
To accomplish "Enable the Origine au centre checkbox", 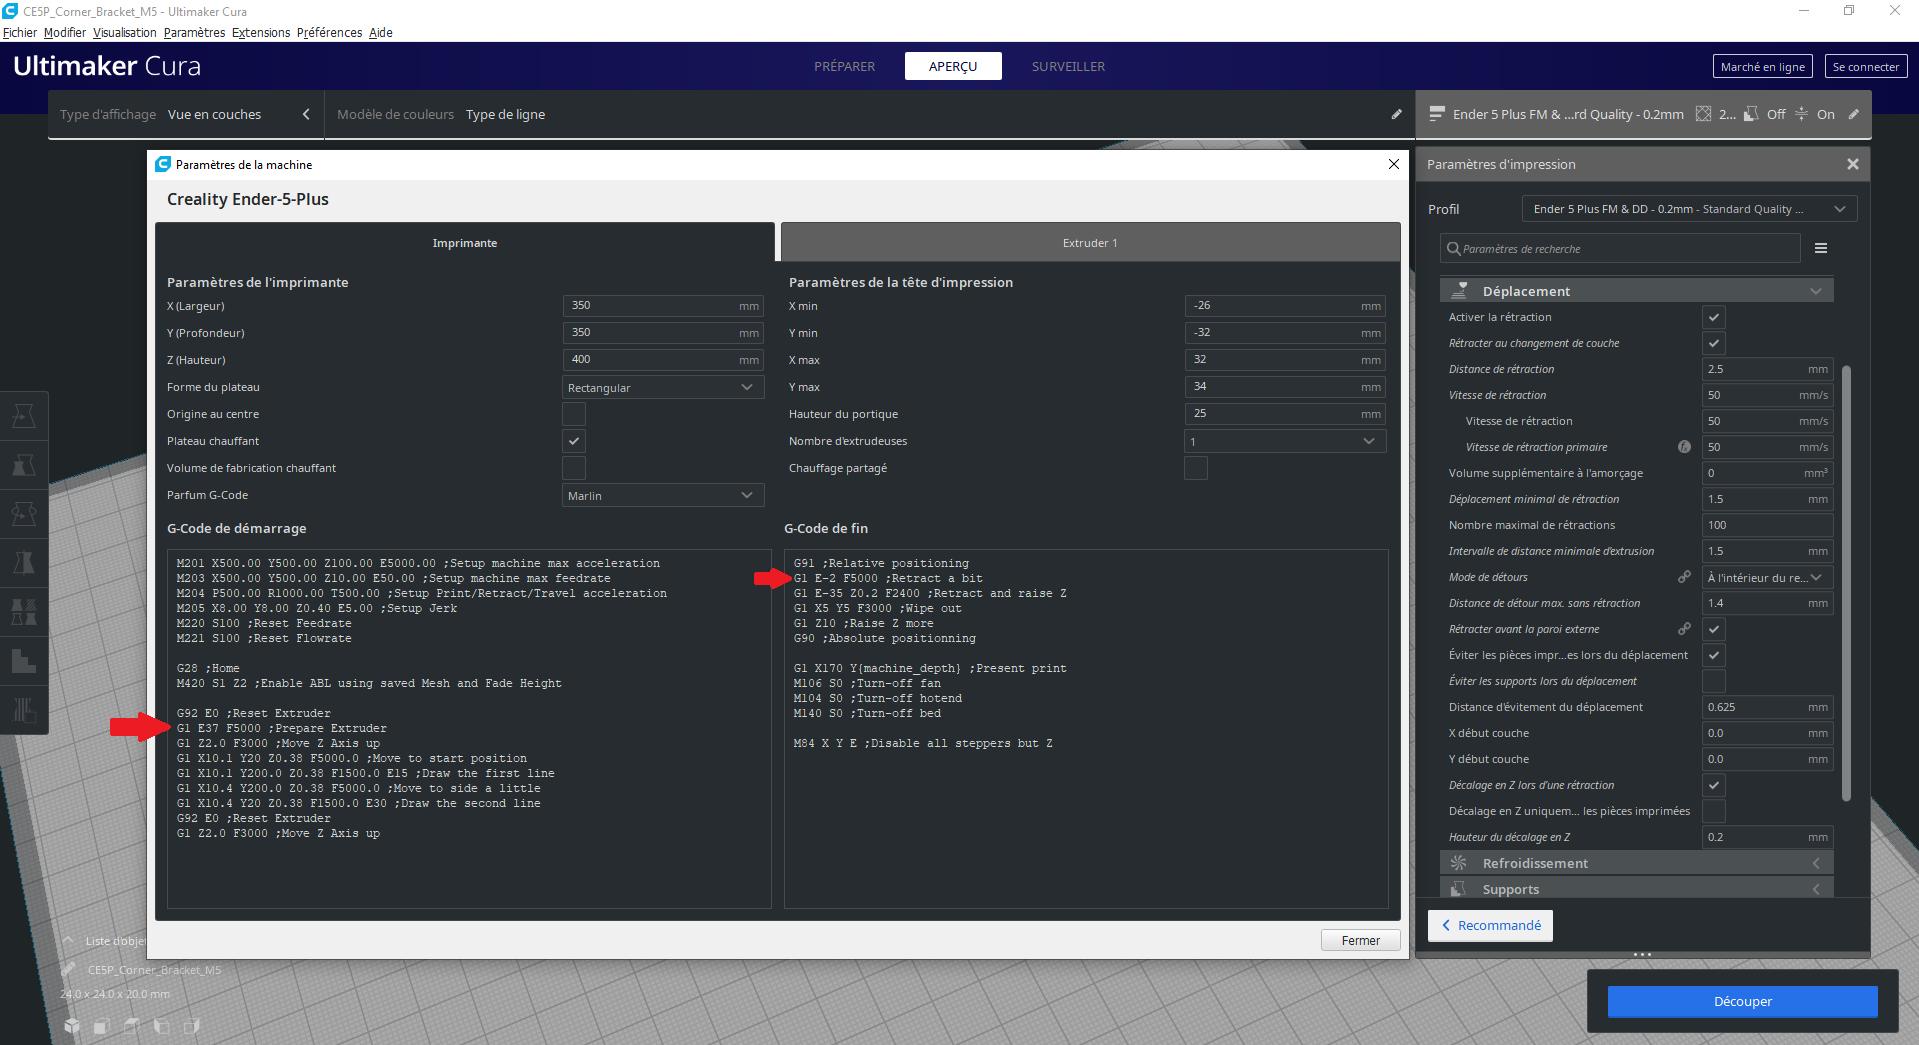I will click(574, 414).
